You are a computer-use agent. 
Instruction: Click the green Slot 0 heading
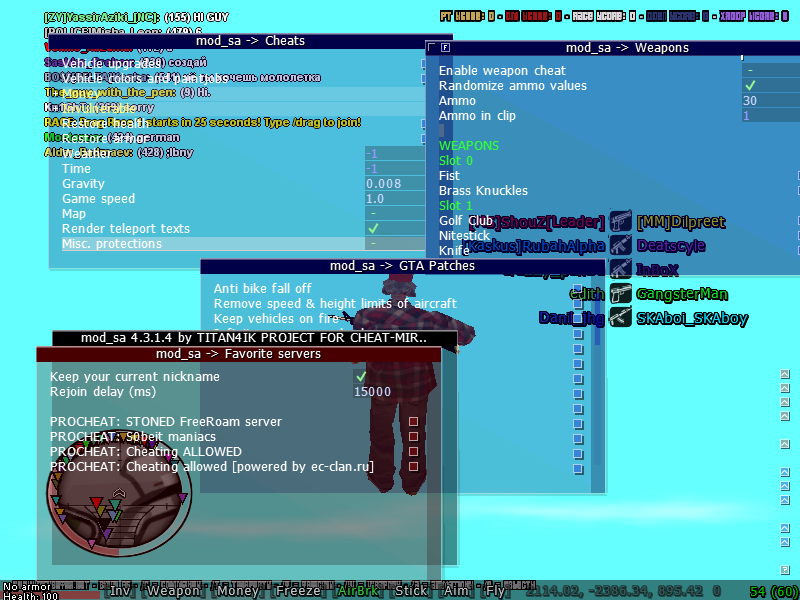pyautogui.click(x=456, y=161)
